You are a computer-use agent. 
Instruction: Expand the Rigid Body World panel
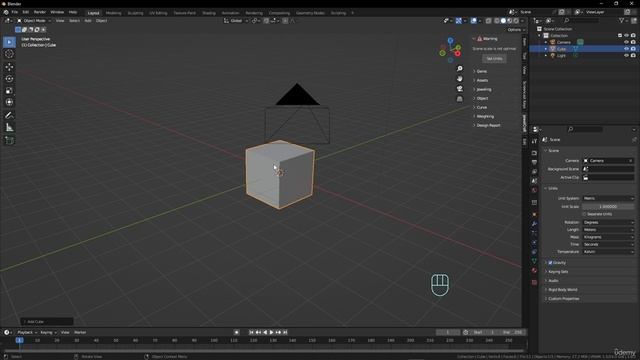point(562,289)
